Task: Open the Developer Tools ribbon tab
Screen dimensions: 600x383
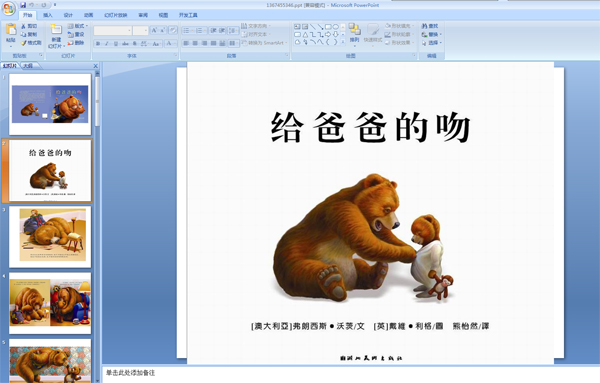Action: point(188,15)
